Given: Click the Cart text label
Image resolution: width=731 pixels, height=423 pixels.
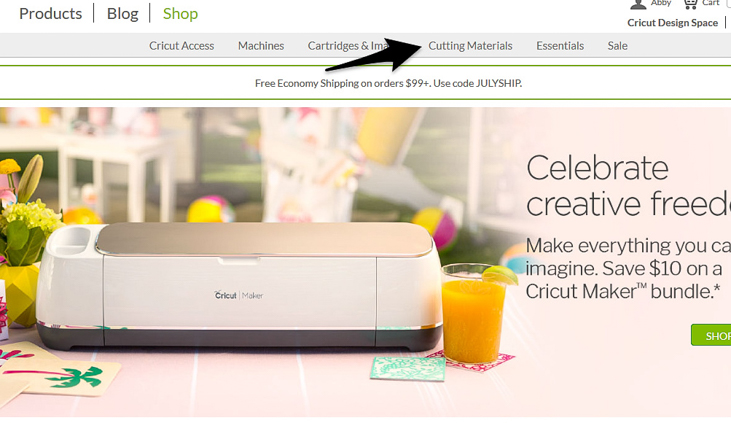Looking at the screenshot, I should (x=710, y=3).
